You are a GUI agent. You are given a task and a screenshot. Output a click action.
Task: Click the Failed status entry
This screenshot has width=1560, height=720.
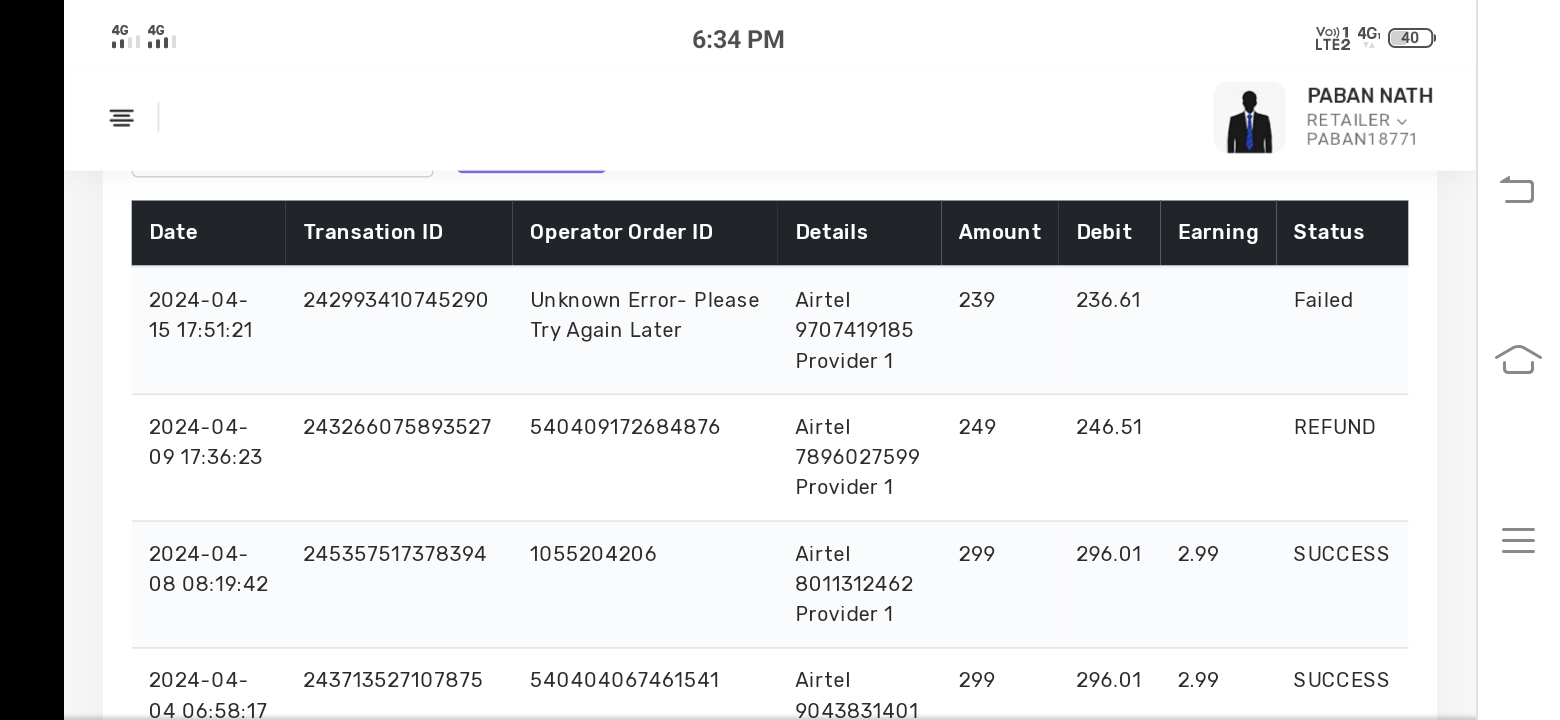click(1323, 300)
